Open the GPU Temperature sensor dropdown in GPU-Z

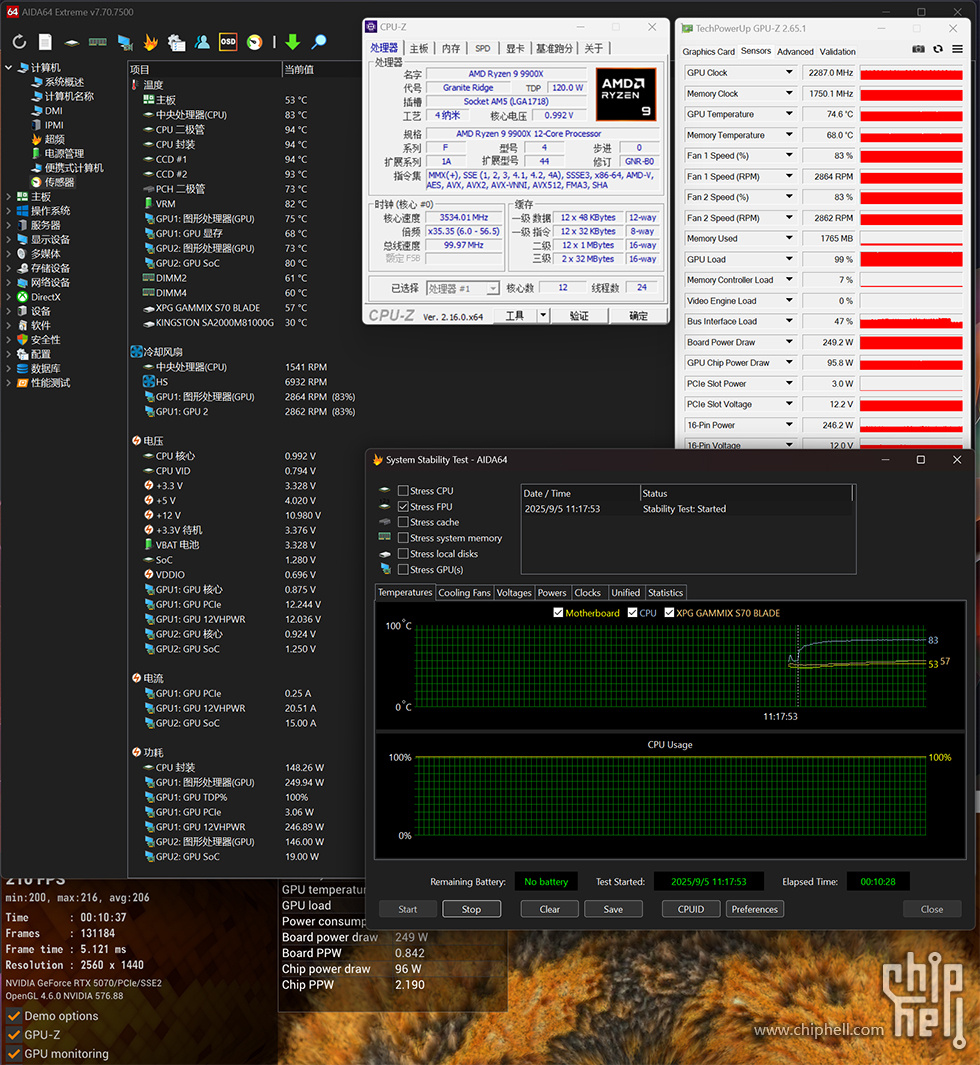point(789,114)
